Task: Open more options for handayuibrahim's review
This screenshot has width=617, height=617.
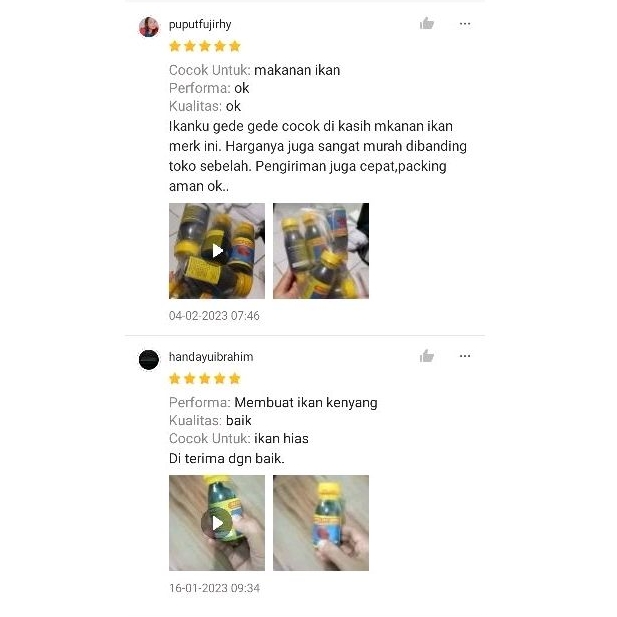Action: coord(465,356)
